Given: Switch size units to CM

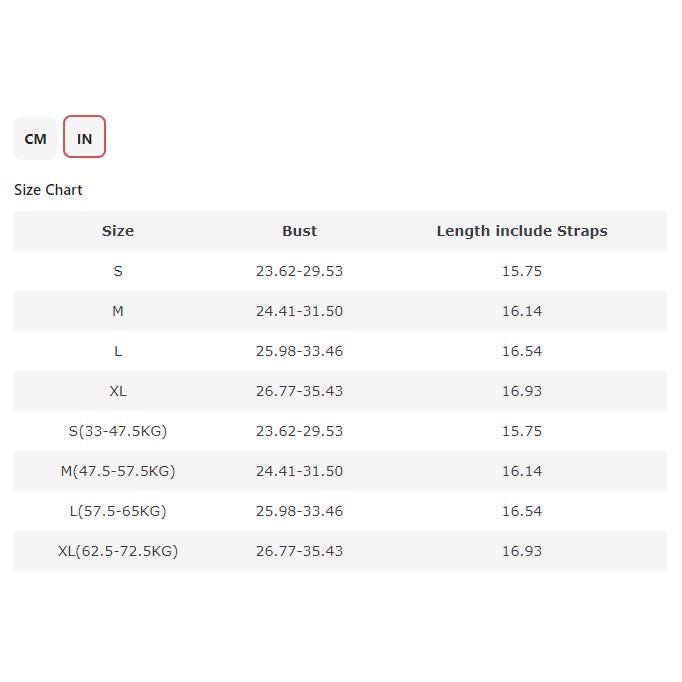Looking at the screenshot, I should [x=35, y=138].
